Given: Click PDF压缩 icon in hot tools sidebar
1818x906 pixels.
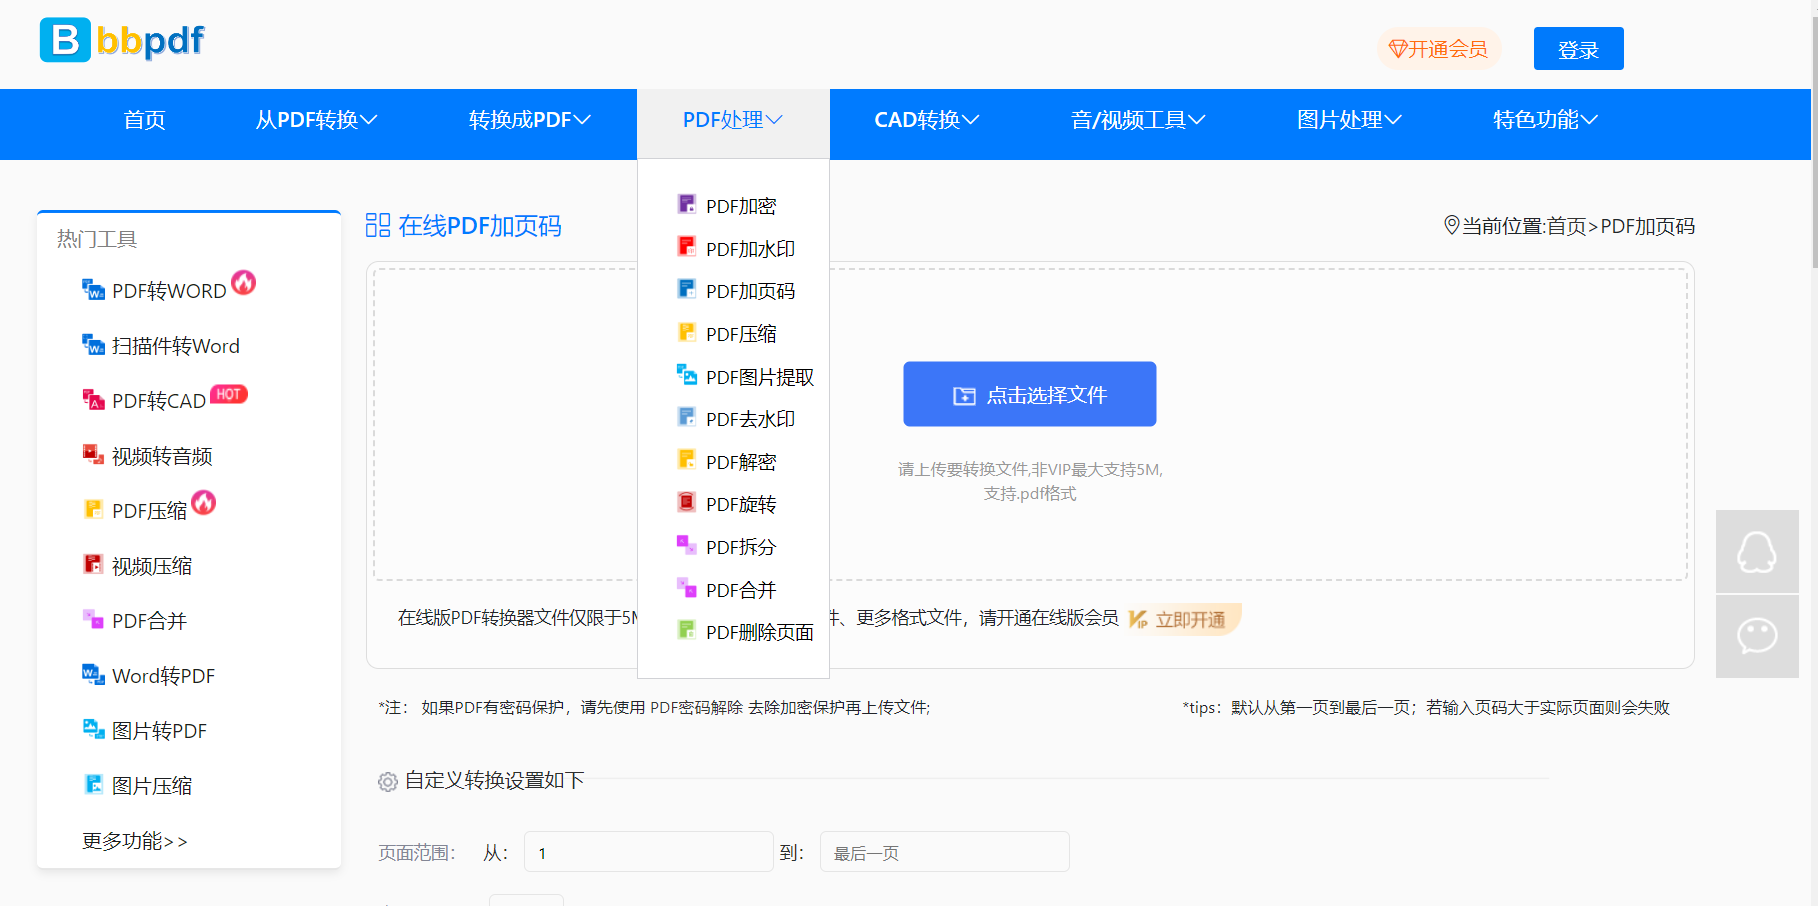Looking at the screenshot, I should pyautogui.click(x=93, y=510).
